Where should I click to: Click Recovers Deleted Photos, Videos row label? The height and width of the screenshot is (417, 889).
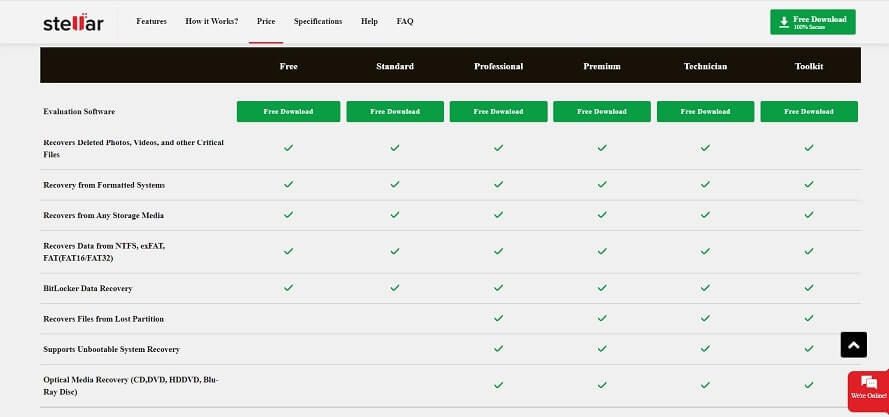133,148
